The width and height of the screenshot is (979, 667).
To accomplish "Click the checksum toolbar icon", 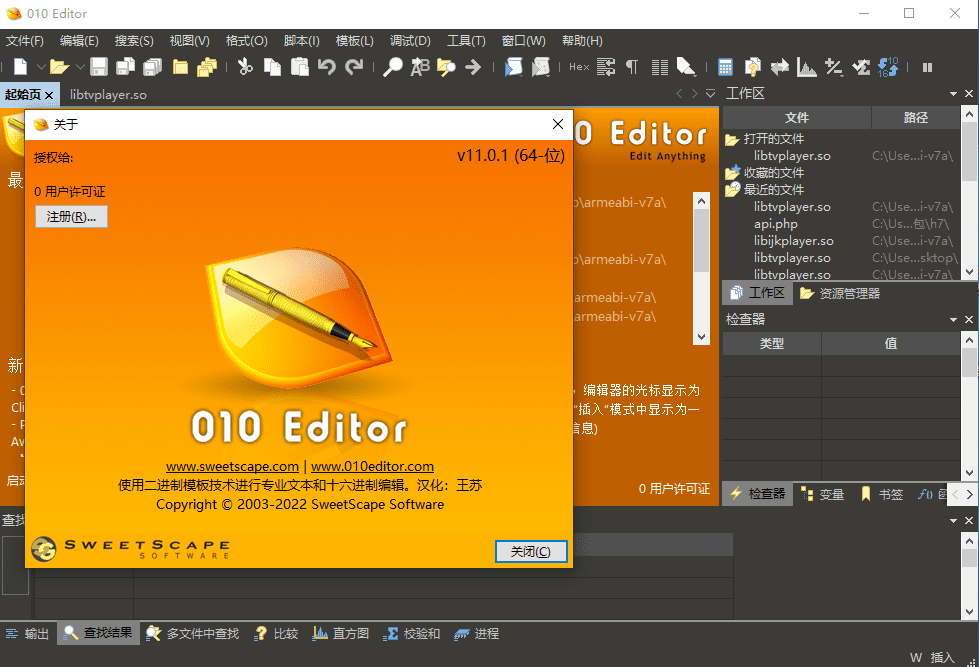I will coord(861,67).
